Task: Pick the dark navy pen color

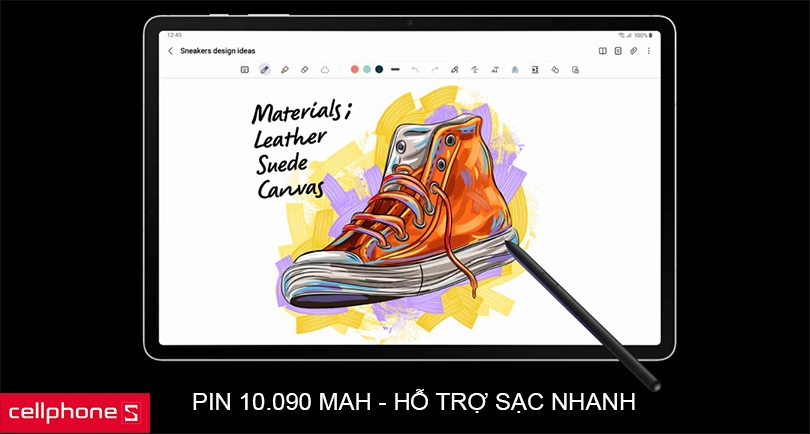Action: tap(379, 69)
